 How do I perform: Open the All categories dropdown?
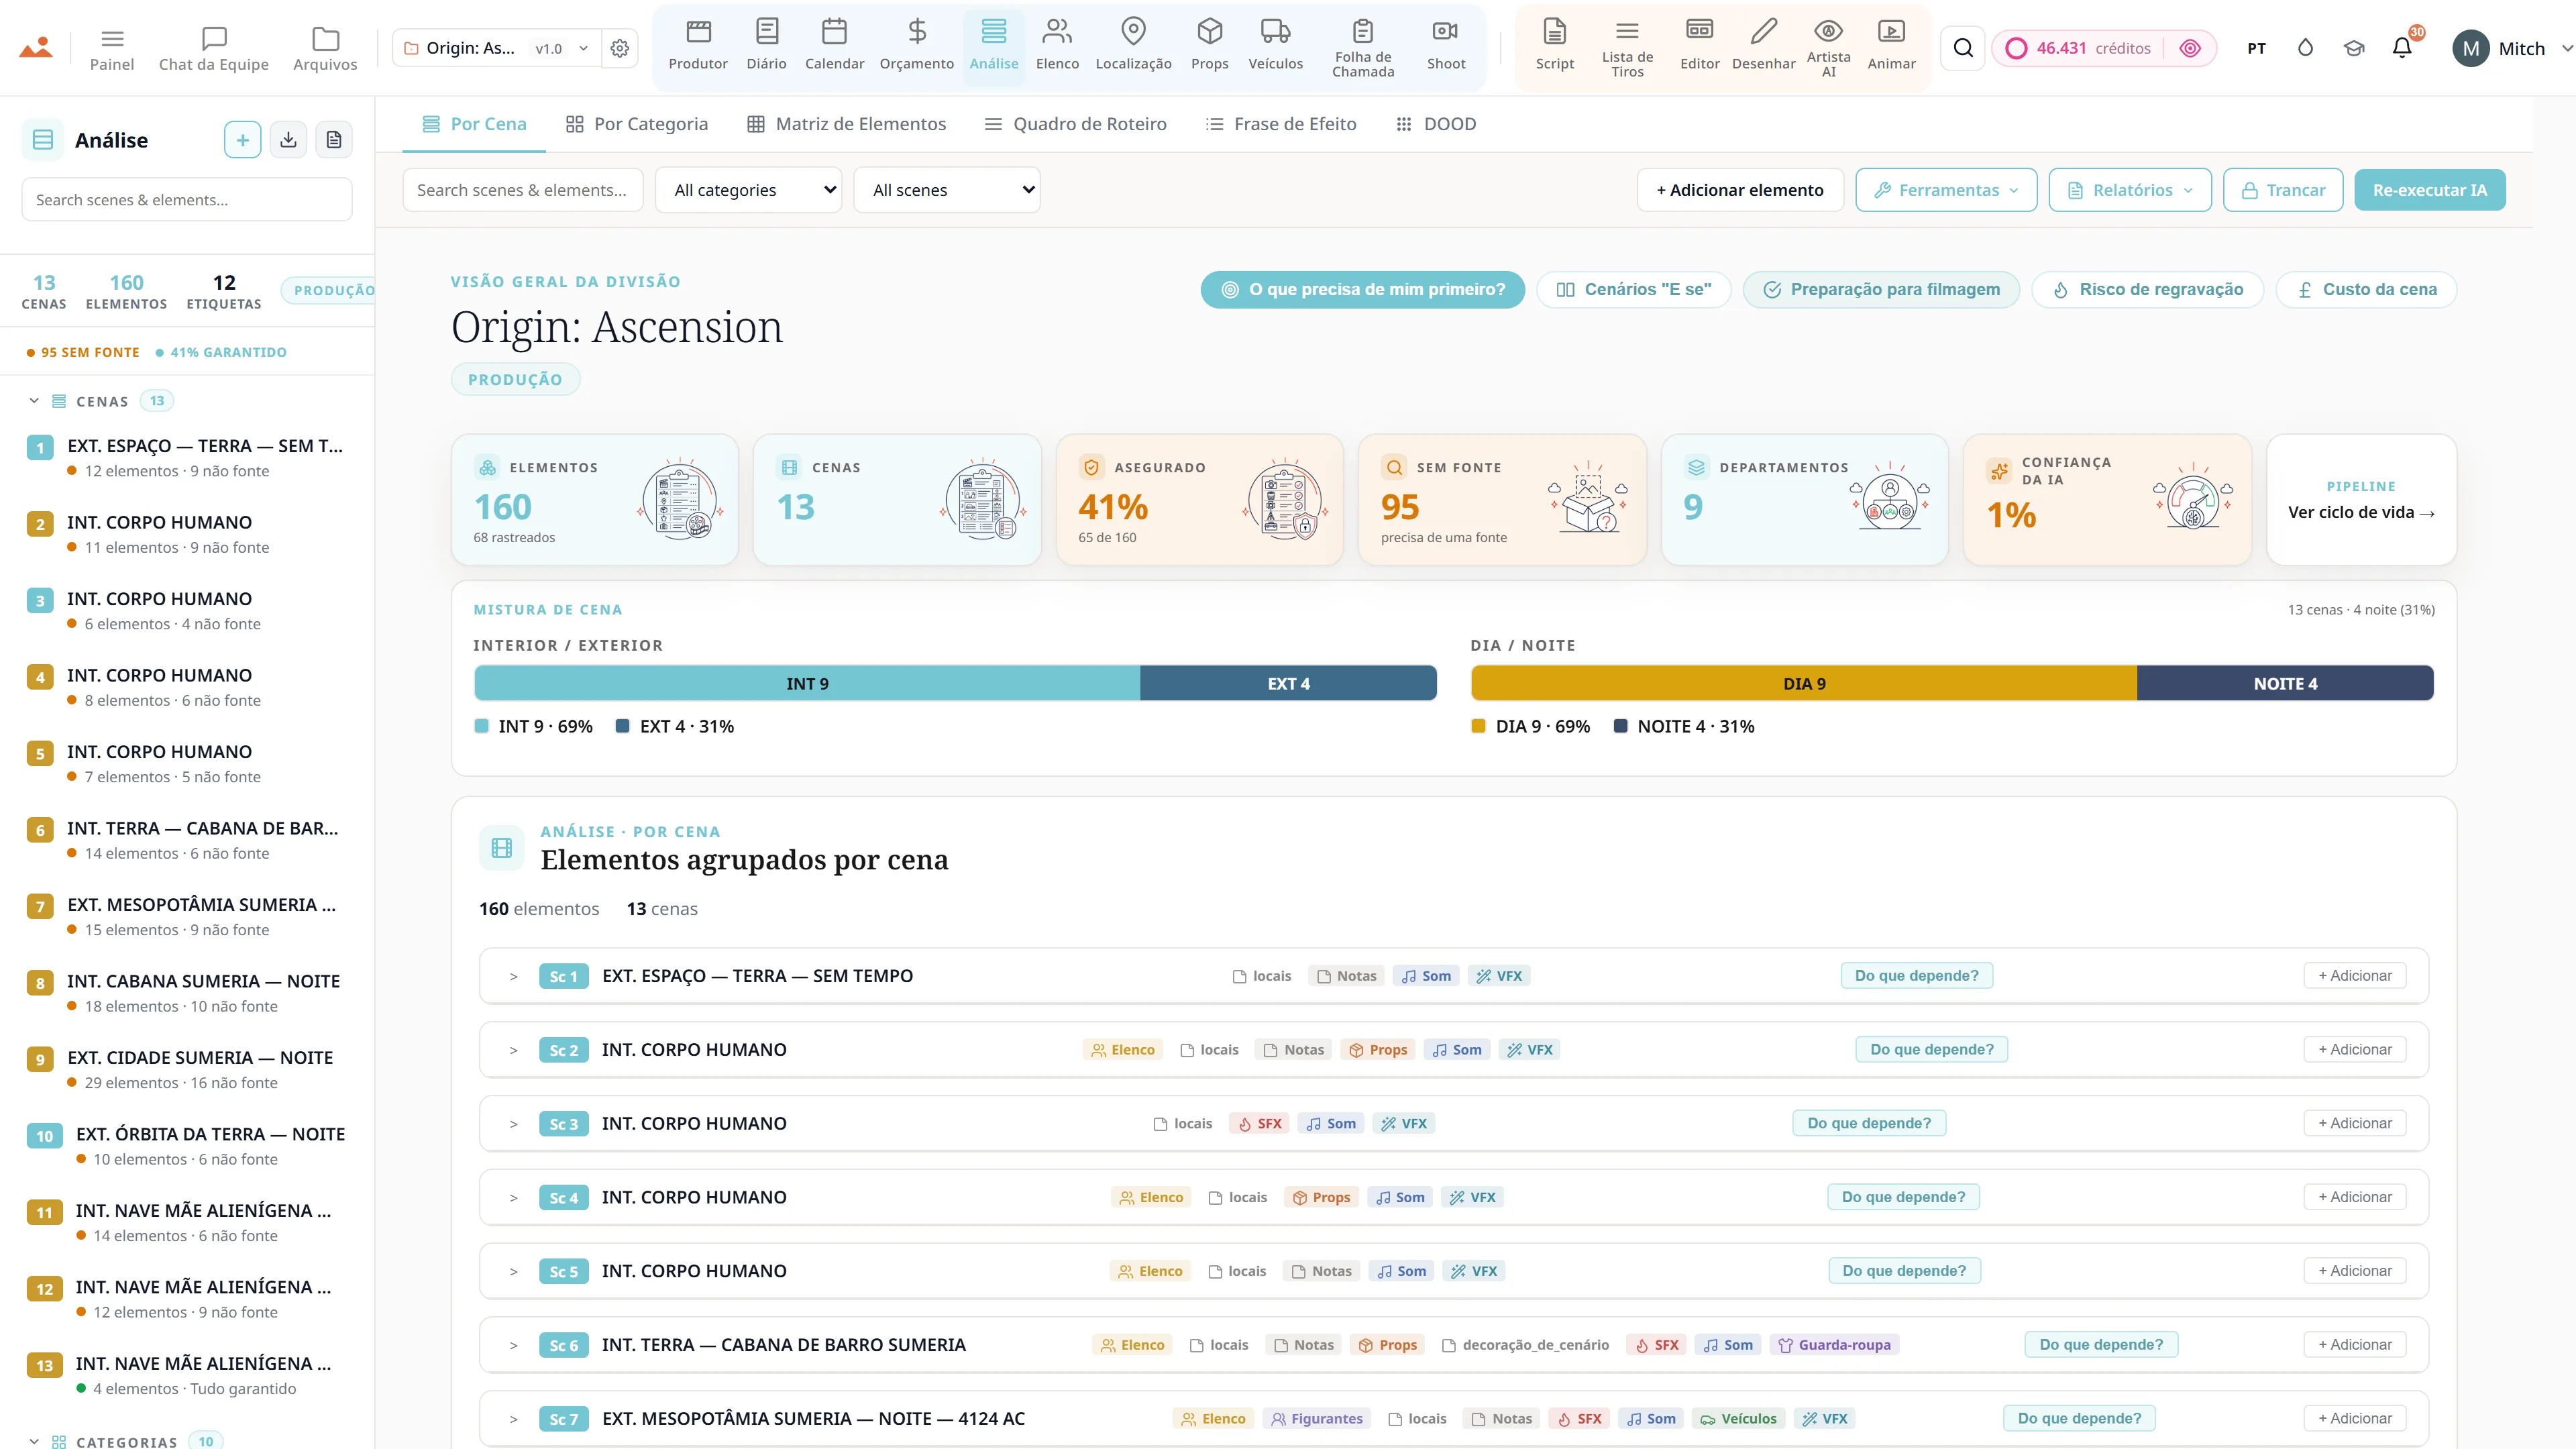pos(748,190)
